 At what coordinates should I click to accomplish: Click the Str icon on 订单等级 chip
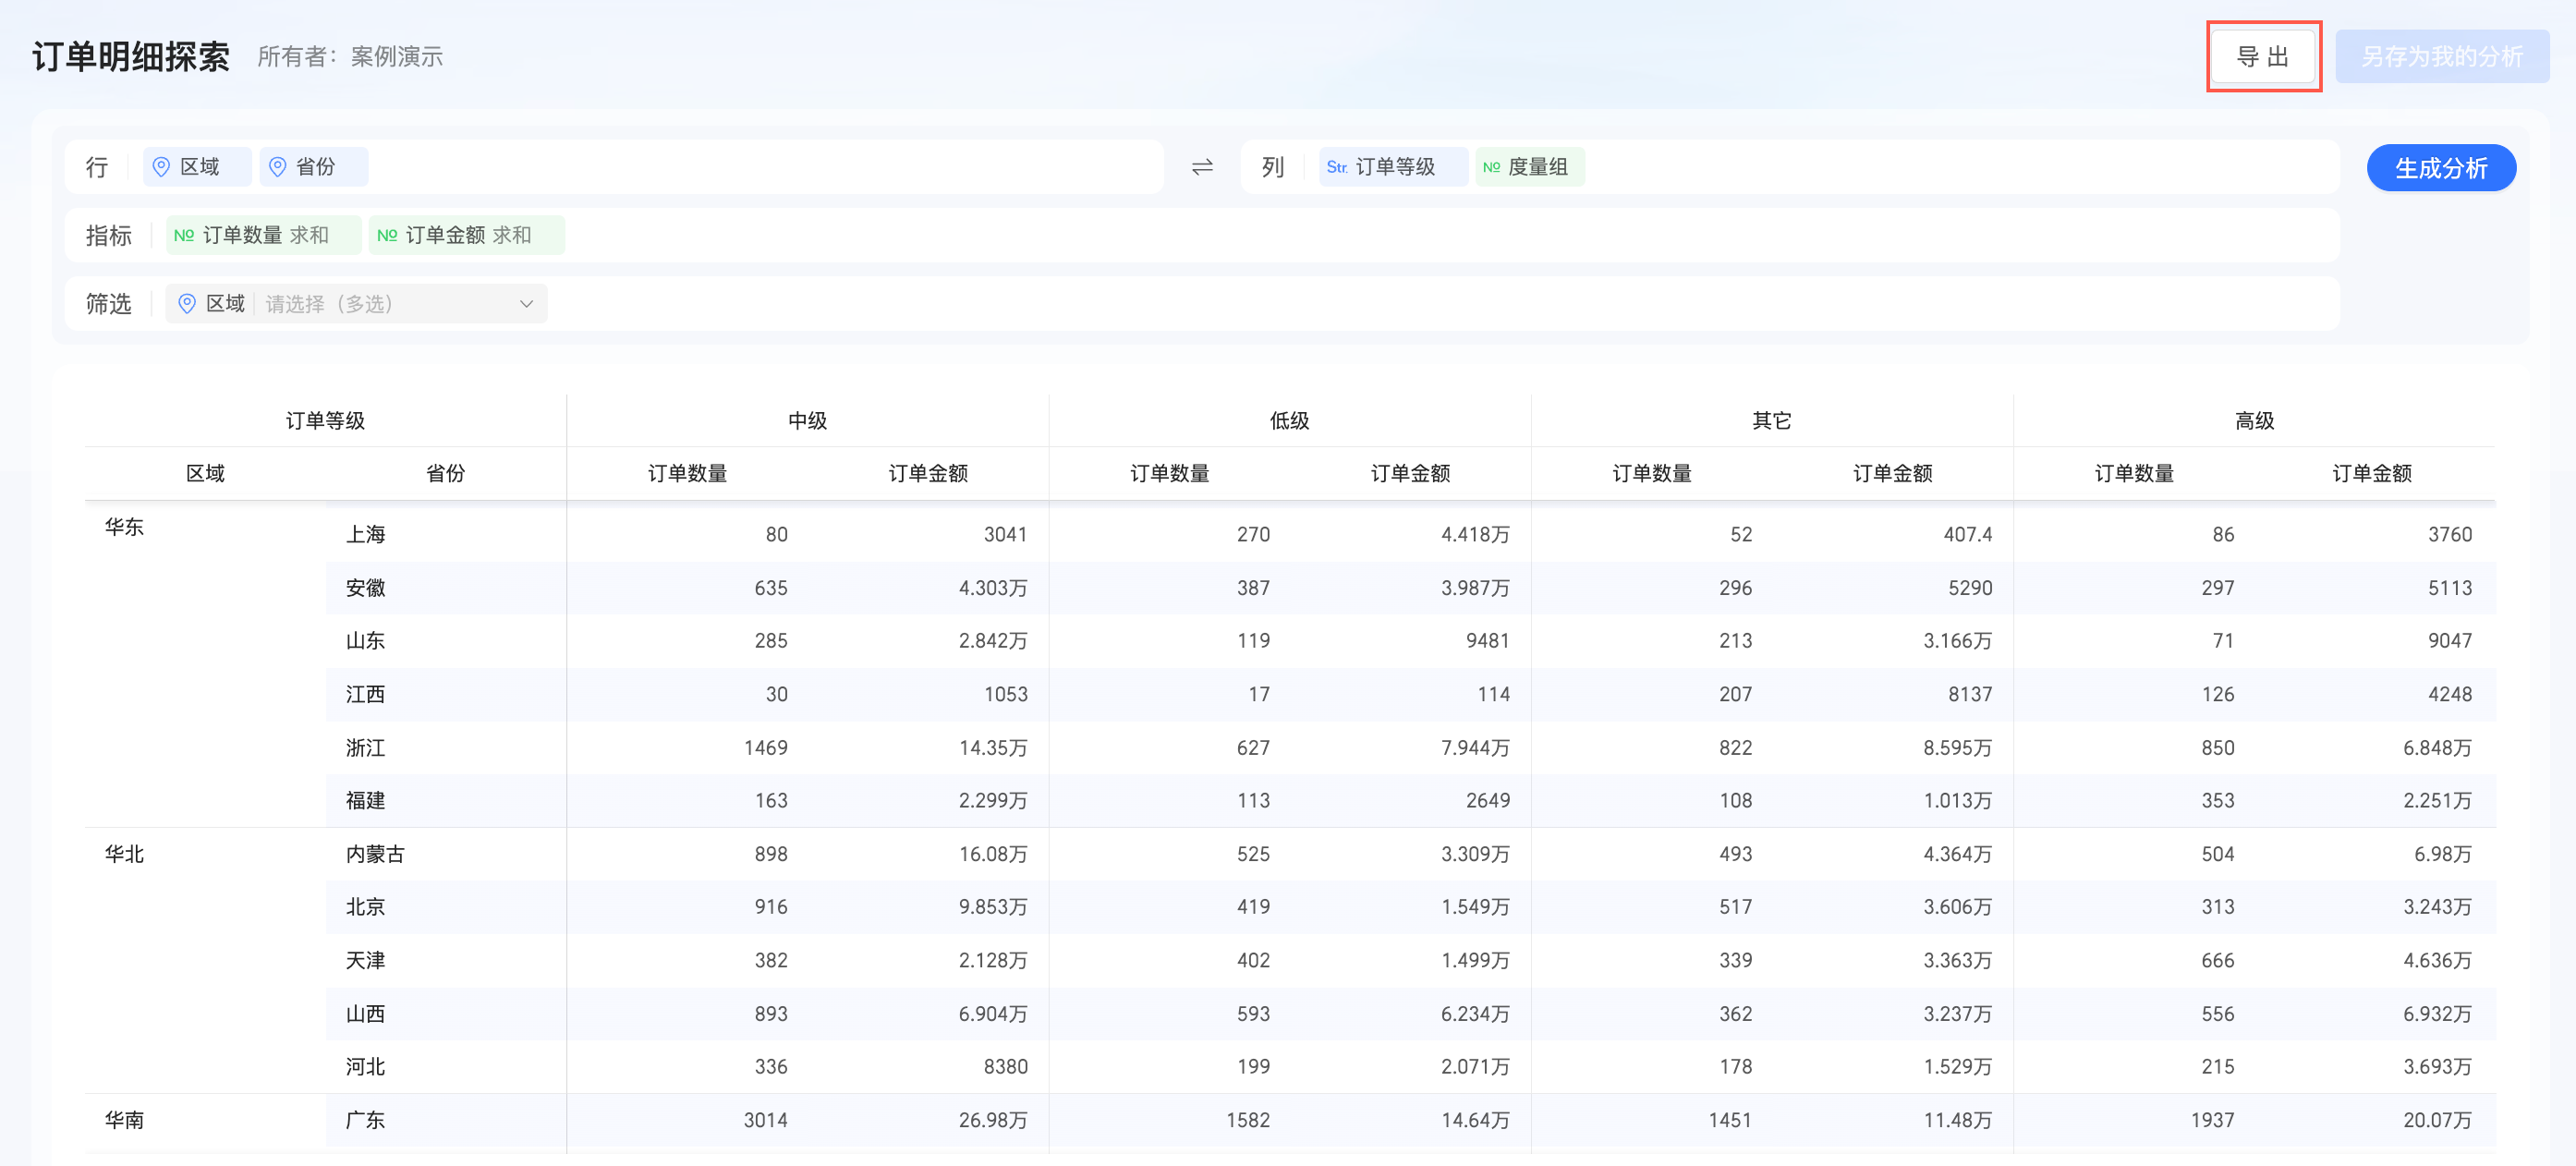point(1337,167)
